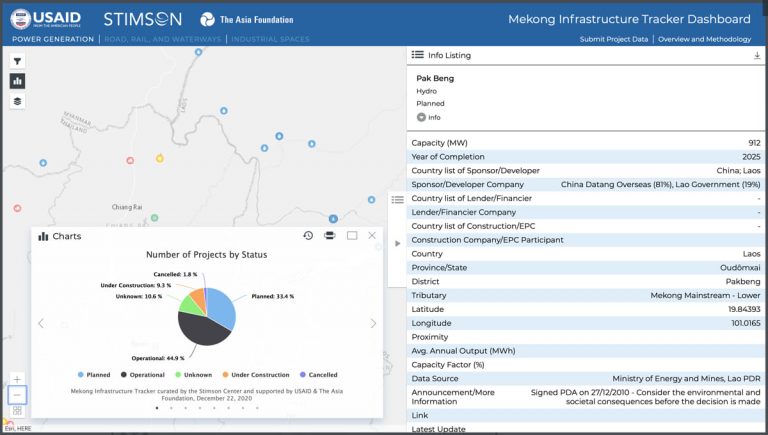This screenshot has height=435, width=768.
Task: Toggle the Charts widget button
Action: pyautogui.click(x=18, y=81)
